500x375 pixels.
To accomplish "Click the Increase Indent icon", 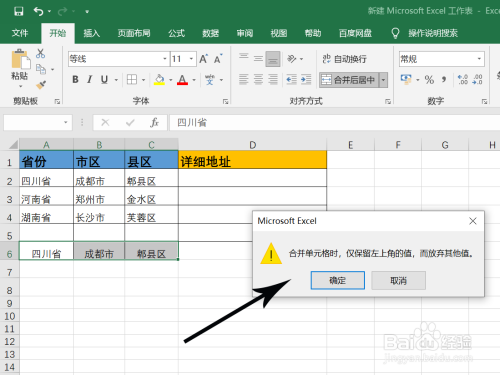I will point(306,79).
